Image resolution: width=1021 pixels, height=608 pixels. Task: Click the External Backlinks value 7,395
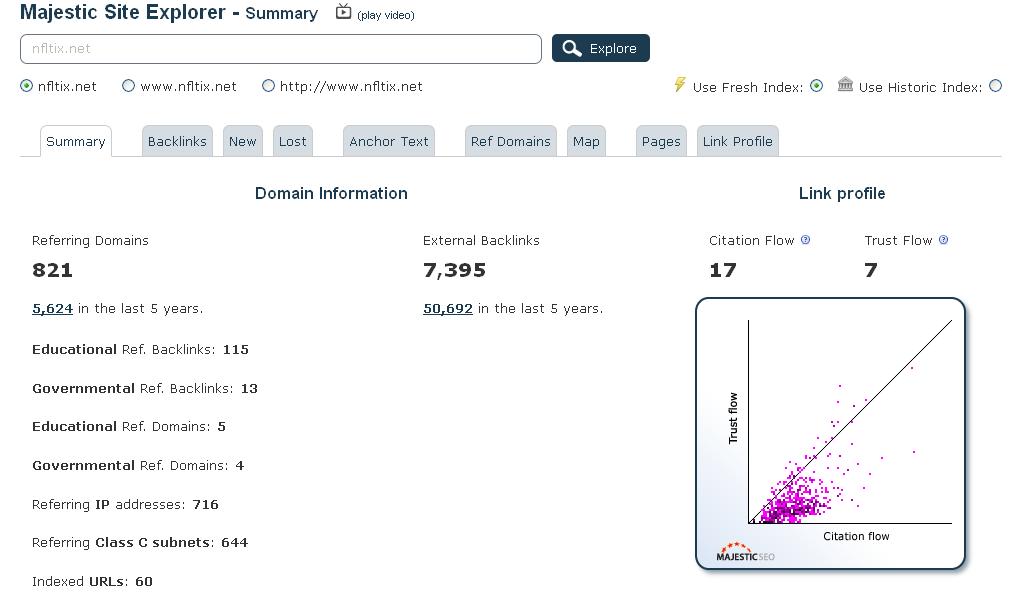[455, 270]
